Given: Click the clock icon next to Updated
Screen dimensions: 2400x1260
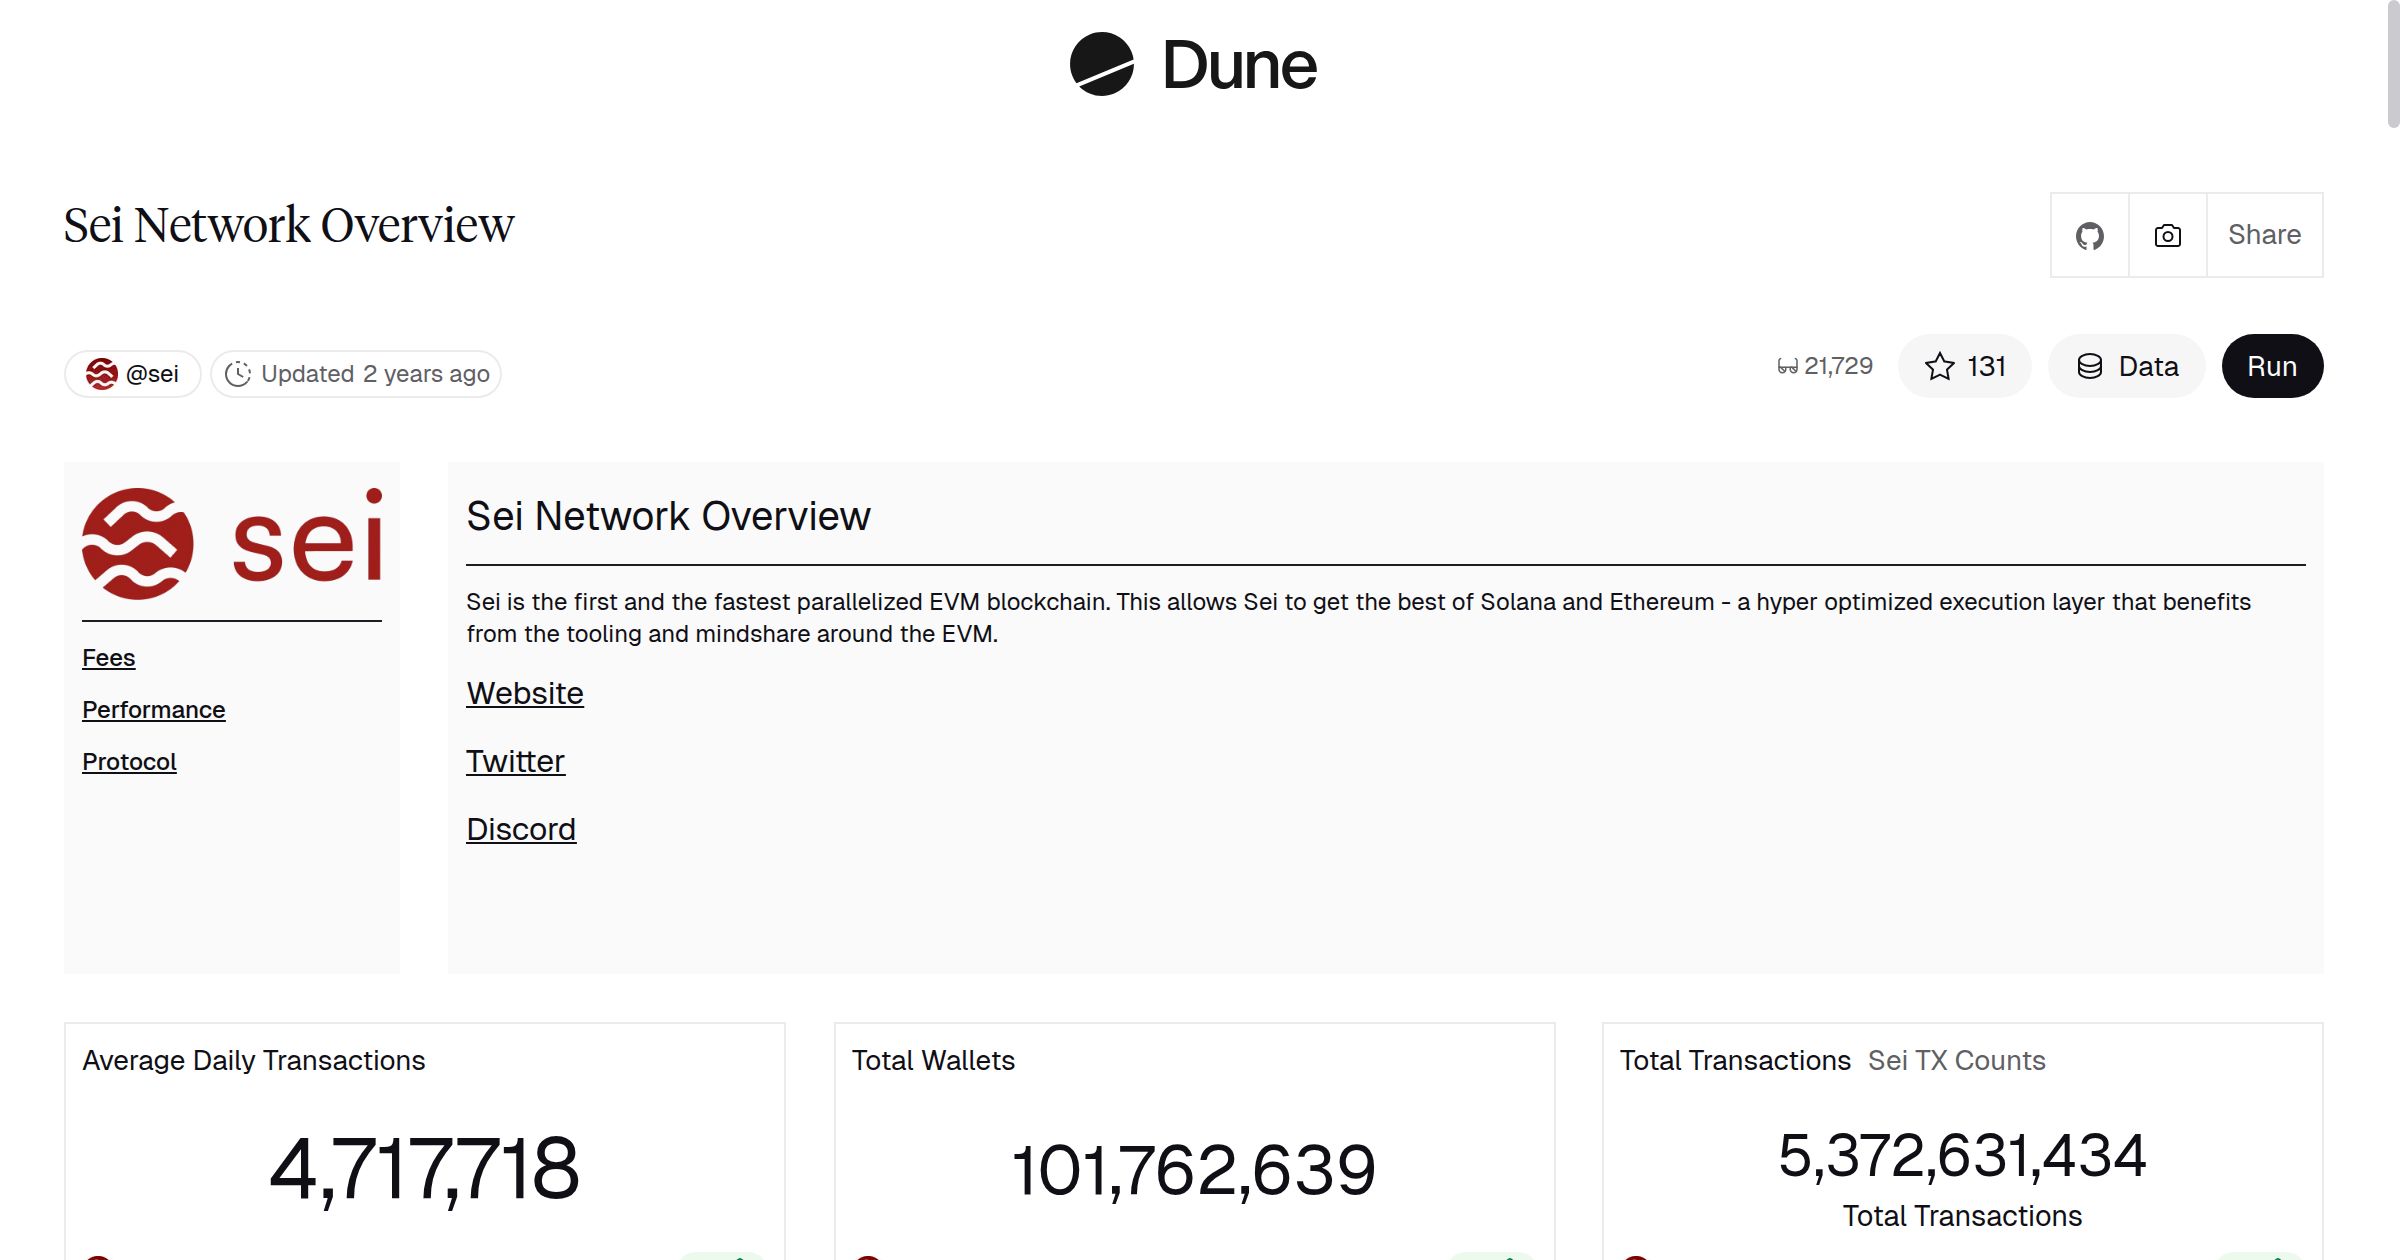Looking at the screenshot, I should coord(237,373).
